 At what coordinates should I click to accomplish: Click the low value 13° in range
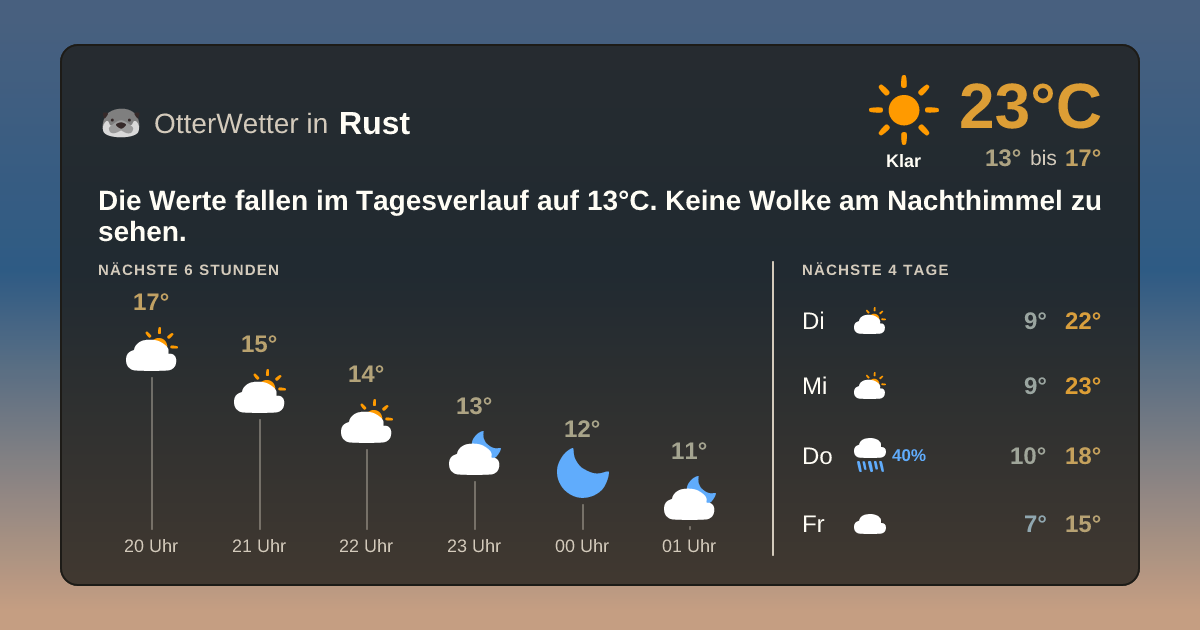pyautogui.click(x=1003, y=158)
